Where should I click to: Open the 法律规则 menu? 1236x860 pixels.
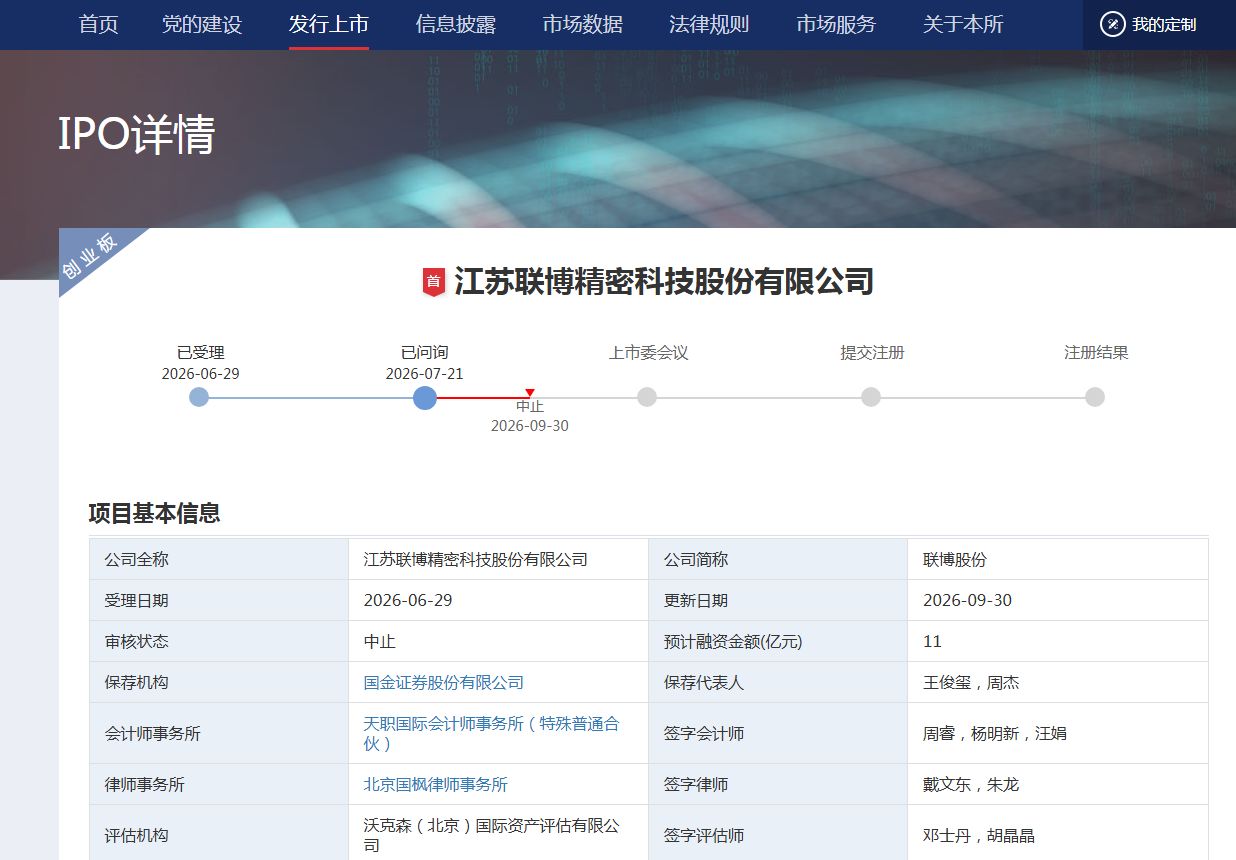709,24
